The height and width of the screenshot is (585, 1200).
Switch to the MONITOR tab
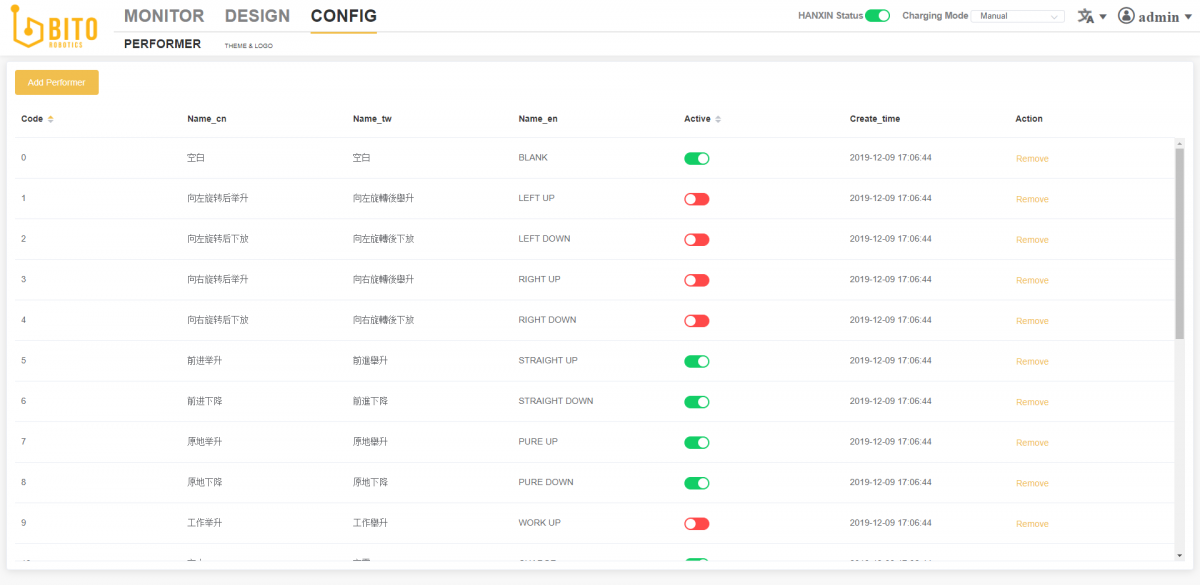coord(164,16)
